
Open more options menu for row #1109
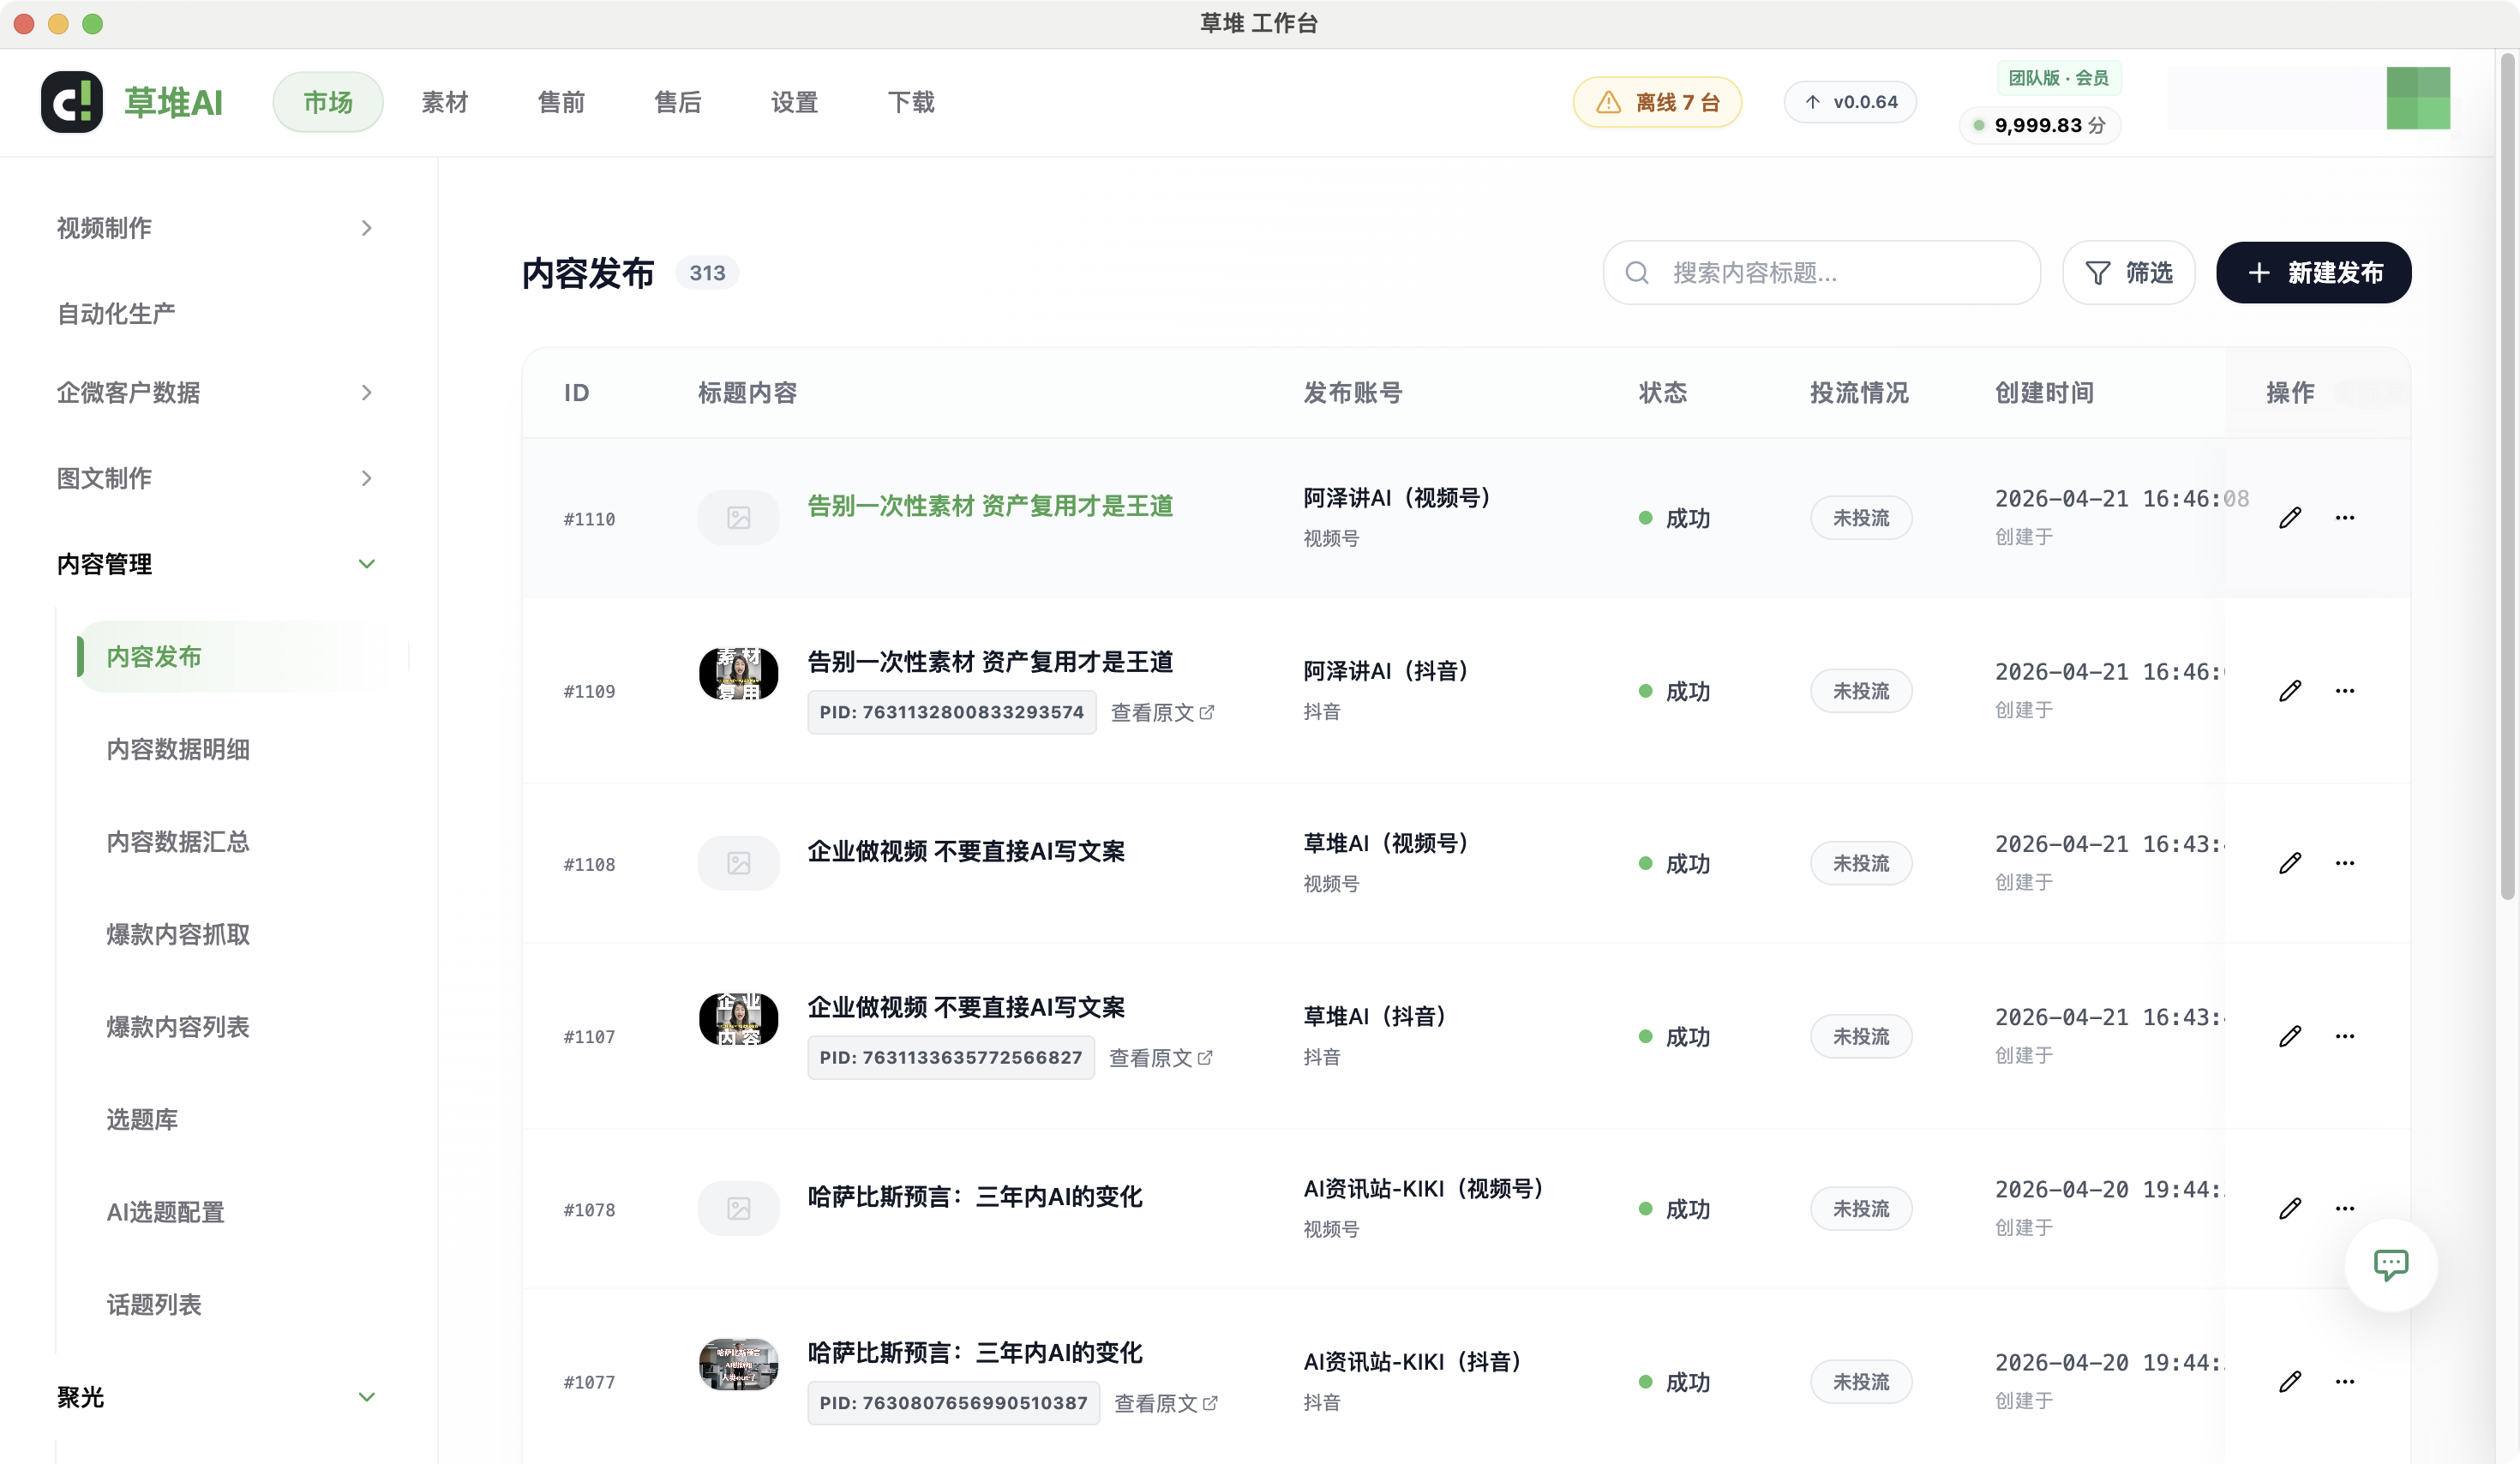click(2345, 691)
